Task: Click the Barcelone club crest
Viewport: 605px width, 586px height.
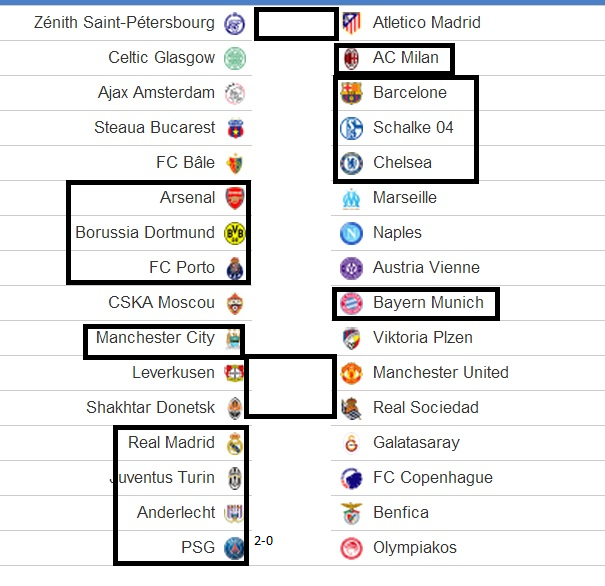Action: 352,93
